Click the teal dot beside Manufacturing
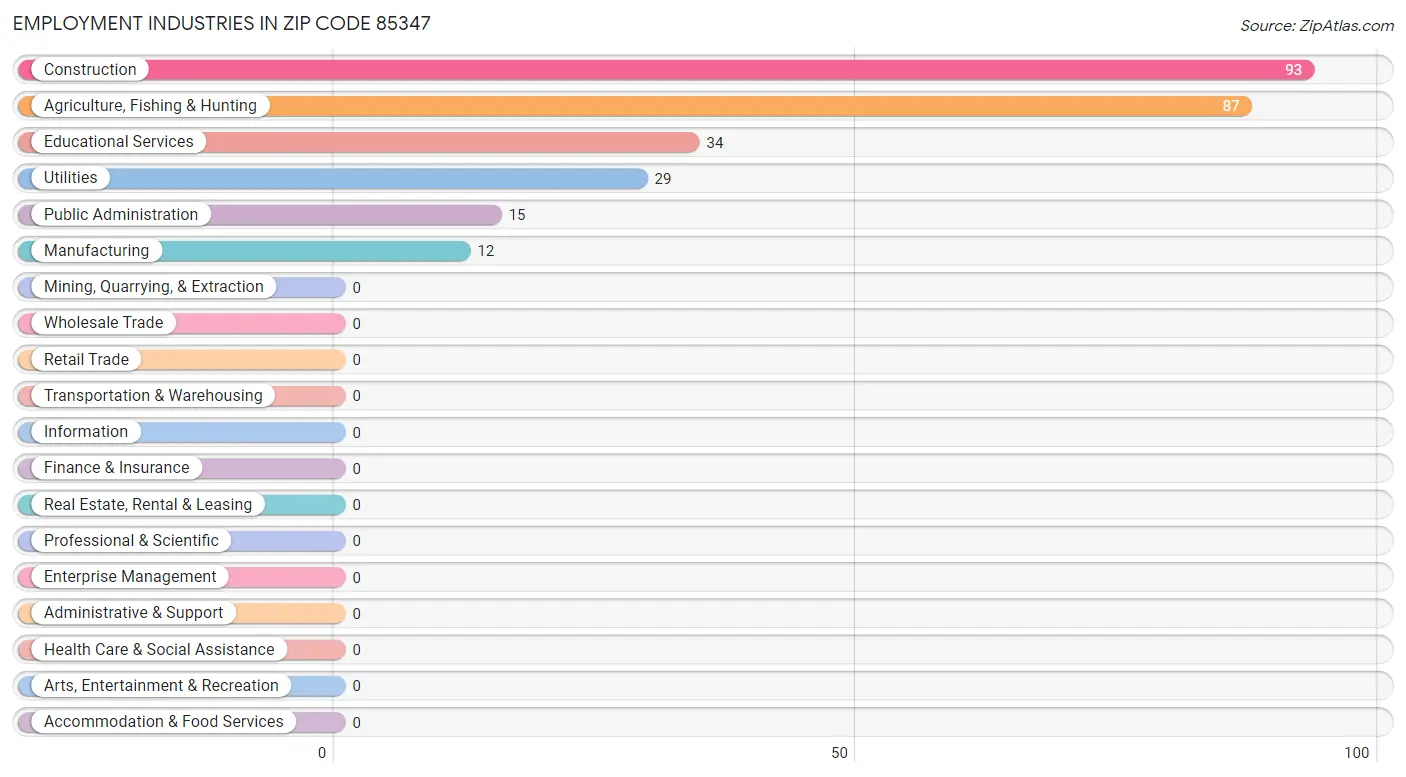Viewport: 1406px width, 777px height. pos(28,251)
